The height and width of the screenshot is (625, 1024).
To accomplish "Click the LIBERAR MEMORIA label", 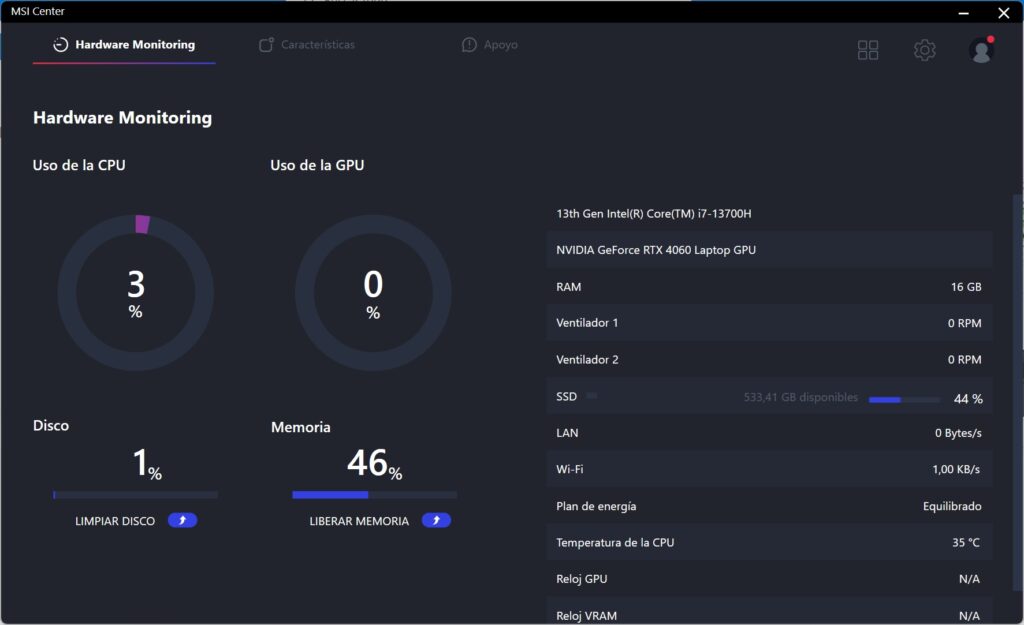I will (x=359, y=521).
